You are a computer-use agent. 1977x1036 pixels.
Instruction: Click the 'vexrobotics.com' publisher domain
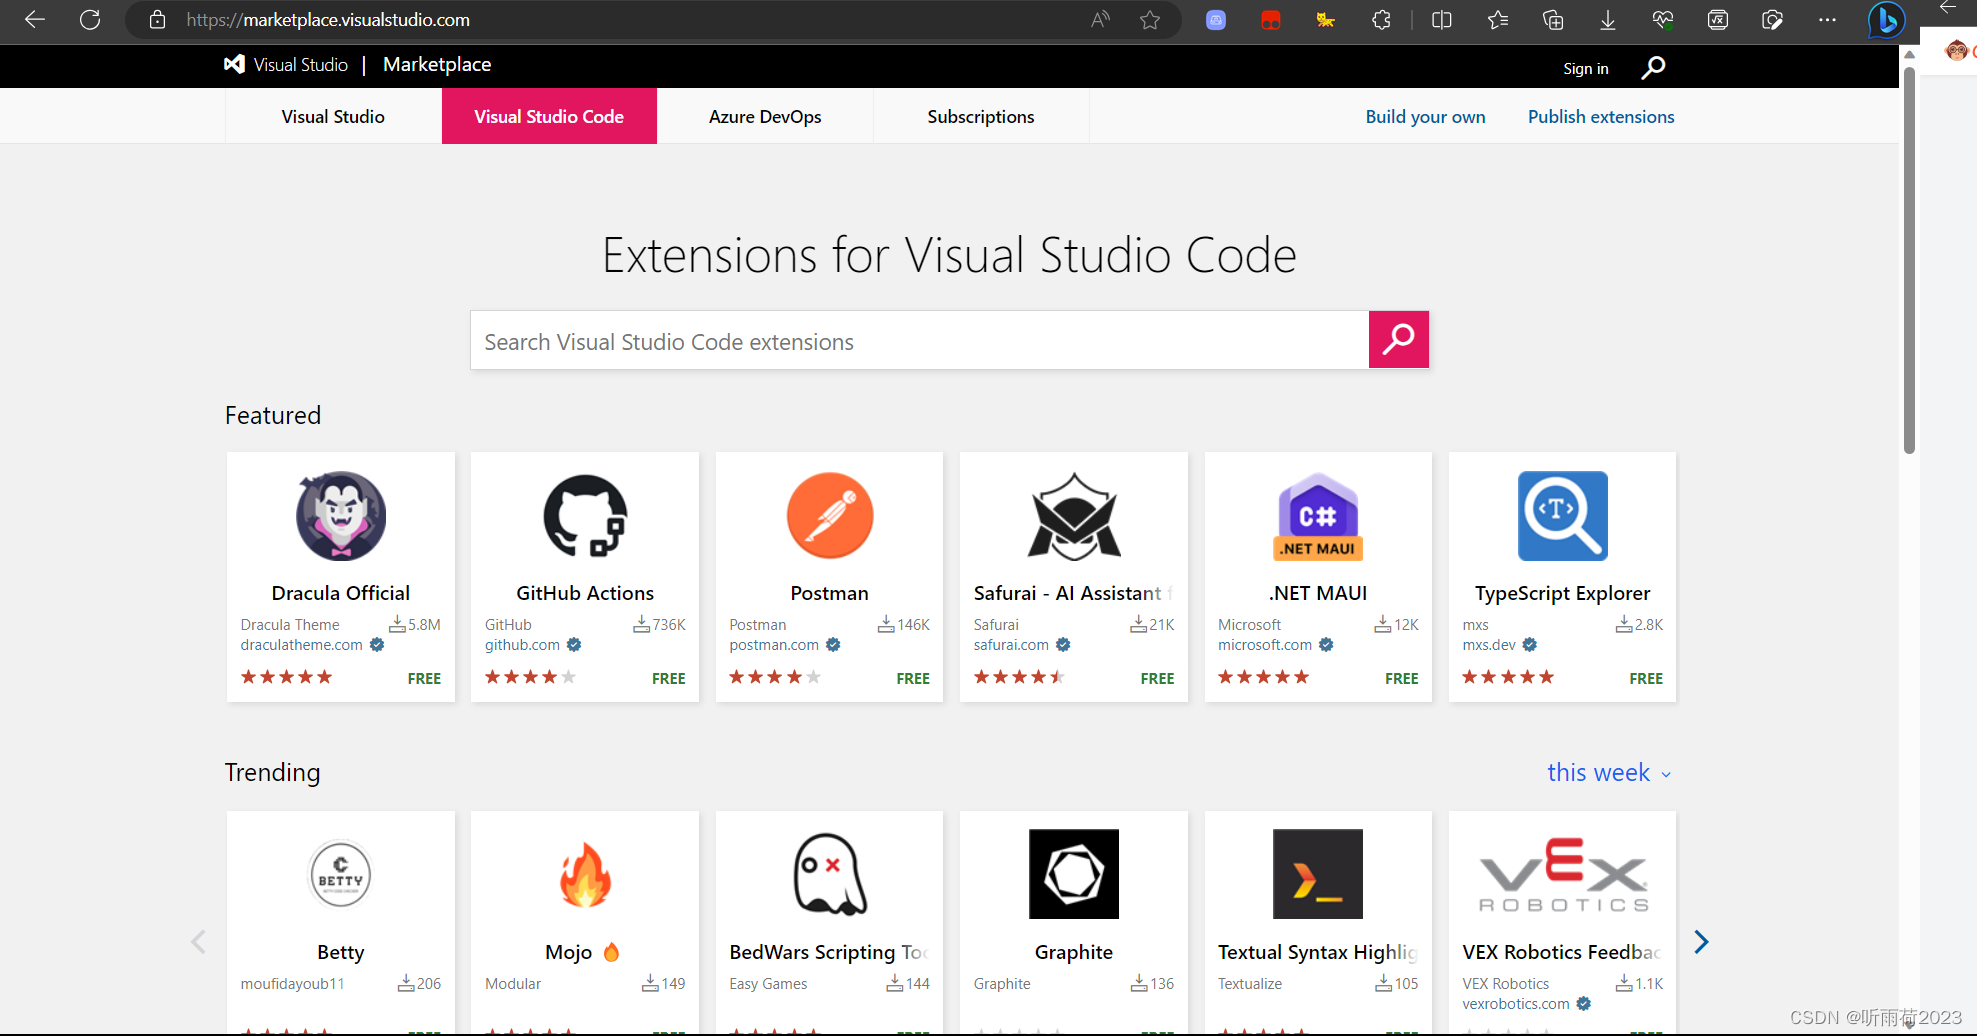(1516, 1004)
